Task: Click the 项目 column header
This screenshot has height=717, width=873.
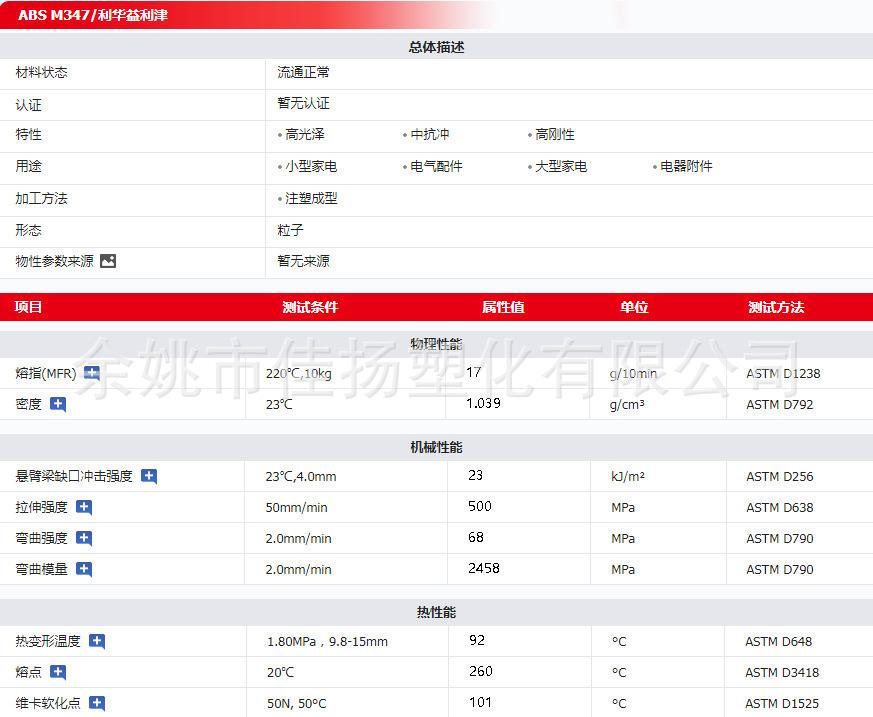Action: [29, 307]
